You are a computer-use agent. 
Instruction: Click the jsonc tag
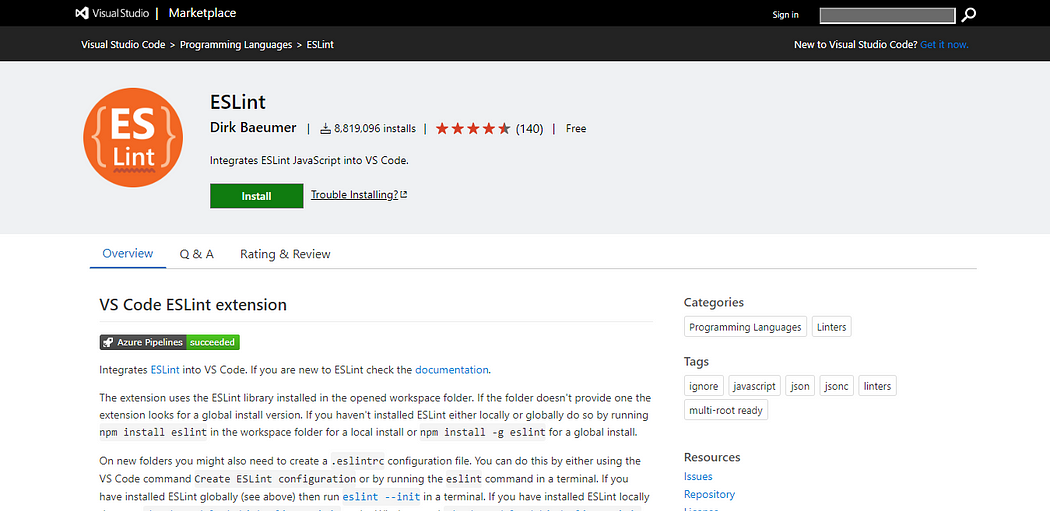836,386
